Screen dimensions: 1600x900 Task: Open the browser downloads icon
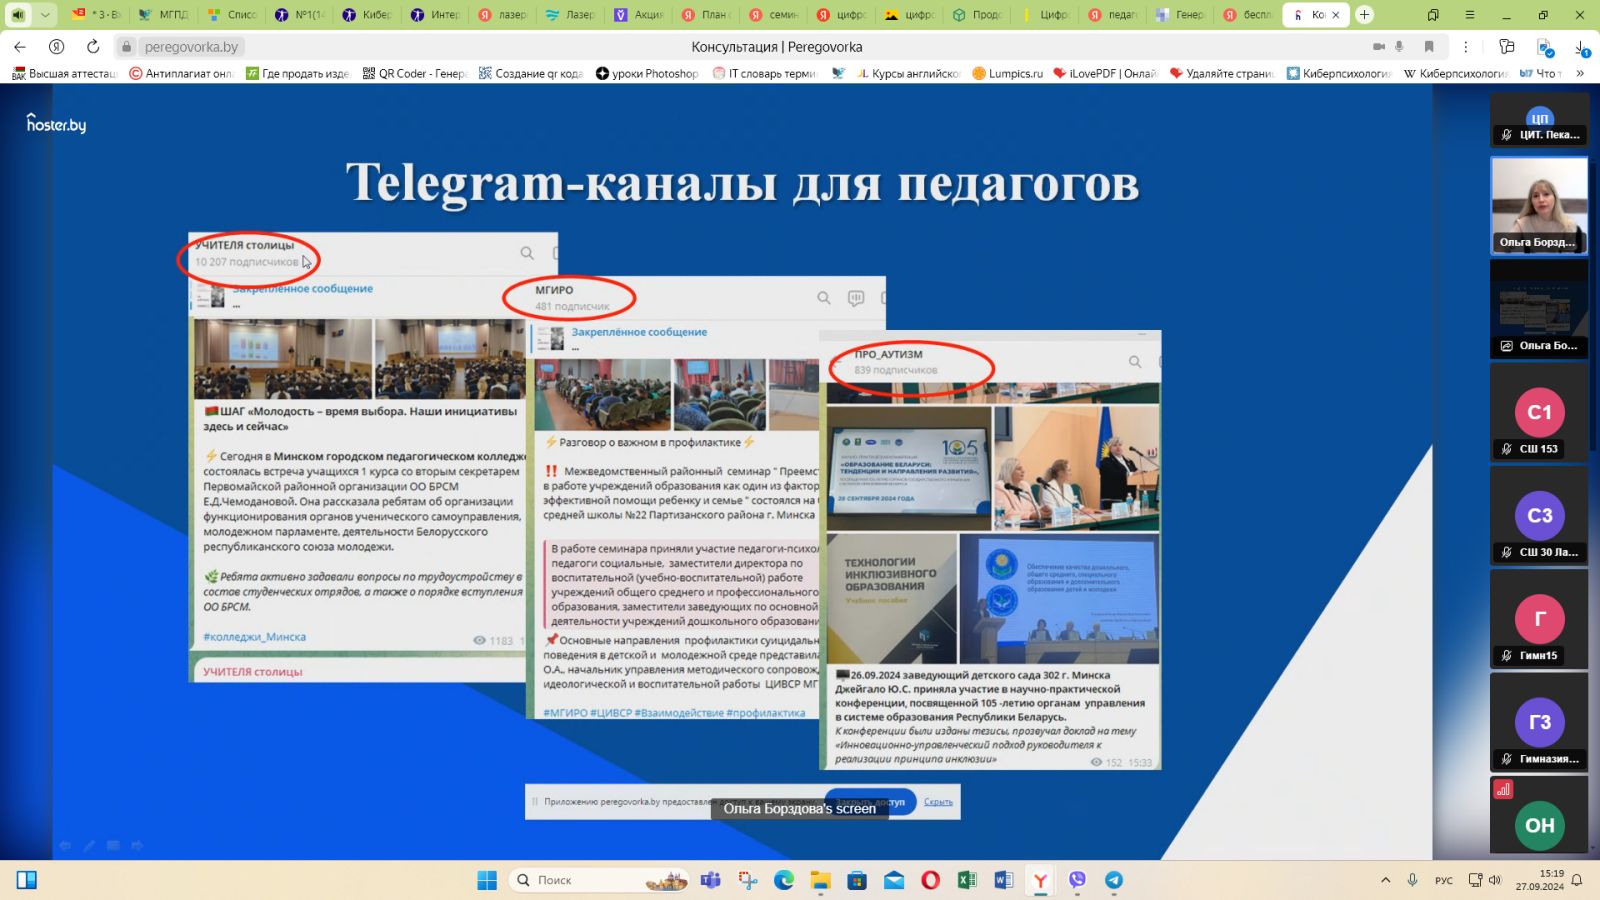[x=1582, y=47]
